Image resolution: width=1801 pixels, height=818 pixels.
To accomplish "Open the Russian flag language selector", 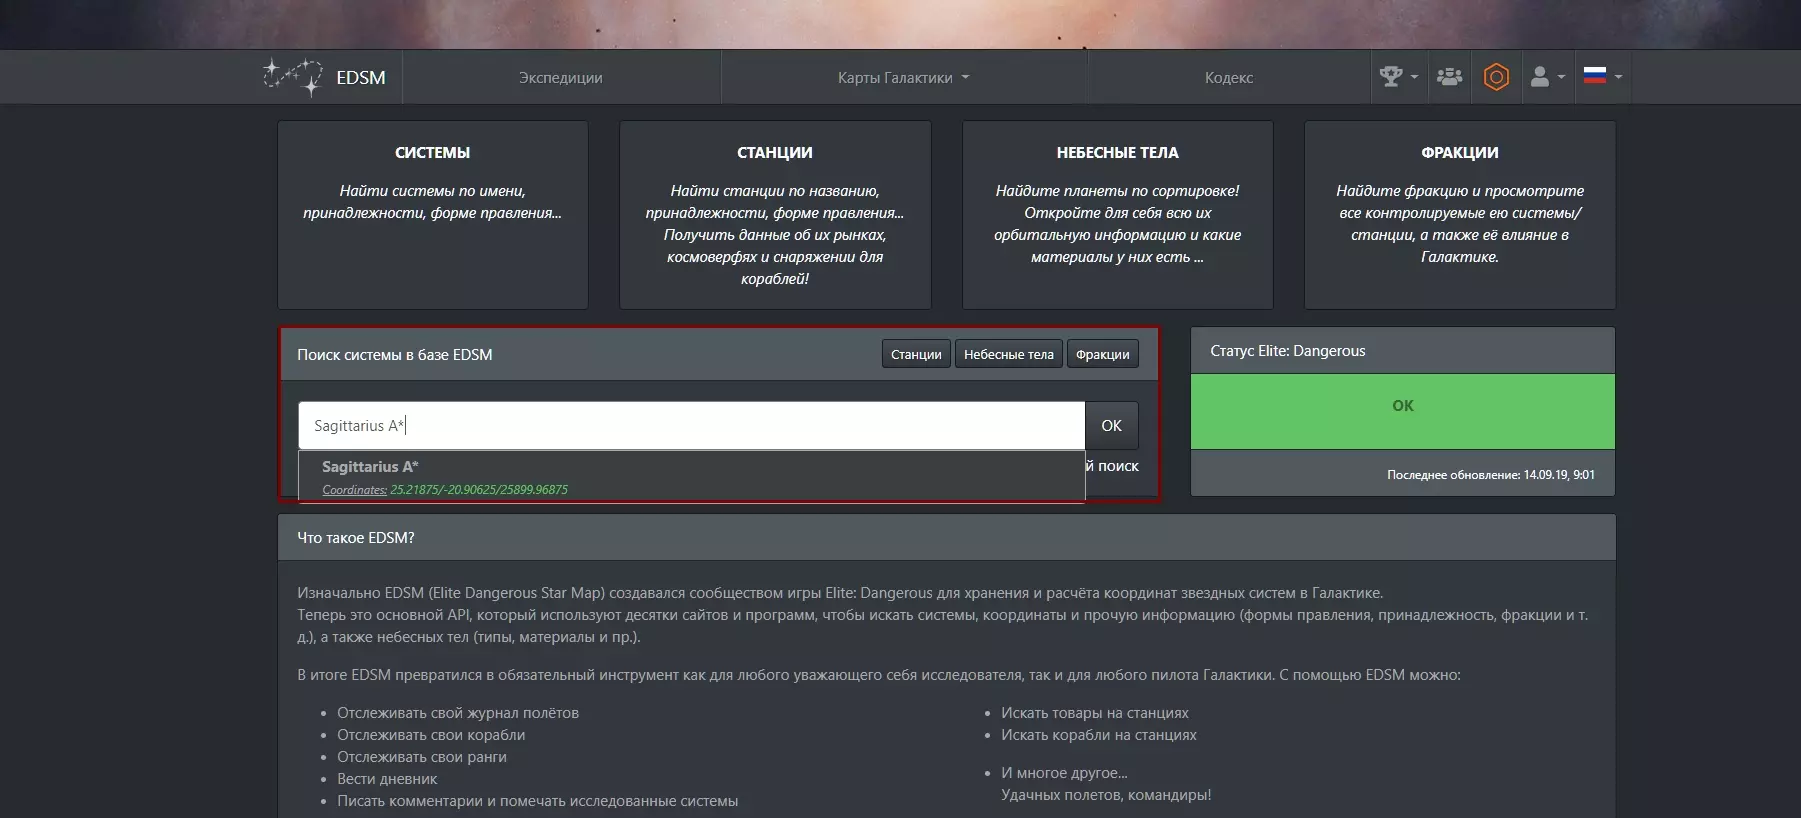I will click(x=1603, y=76).
